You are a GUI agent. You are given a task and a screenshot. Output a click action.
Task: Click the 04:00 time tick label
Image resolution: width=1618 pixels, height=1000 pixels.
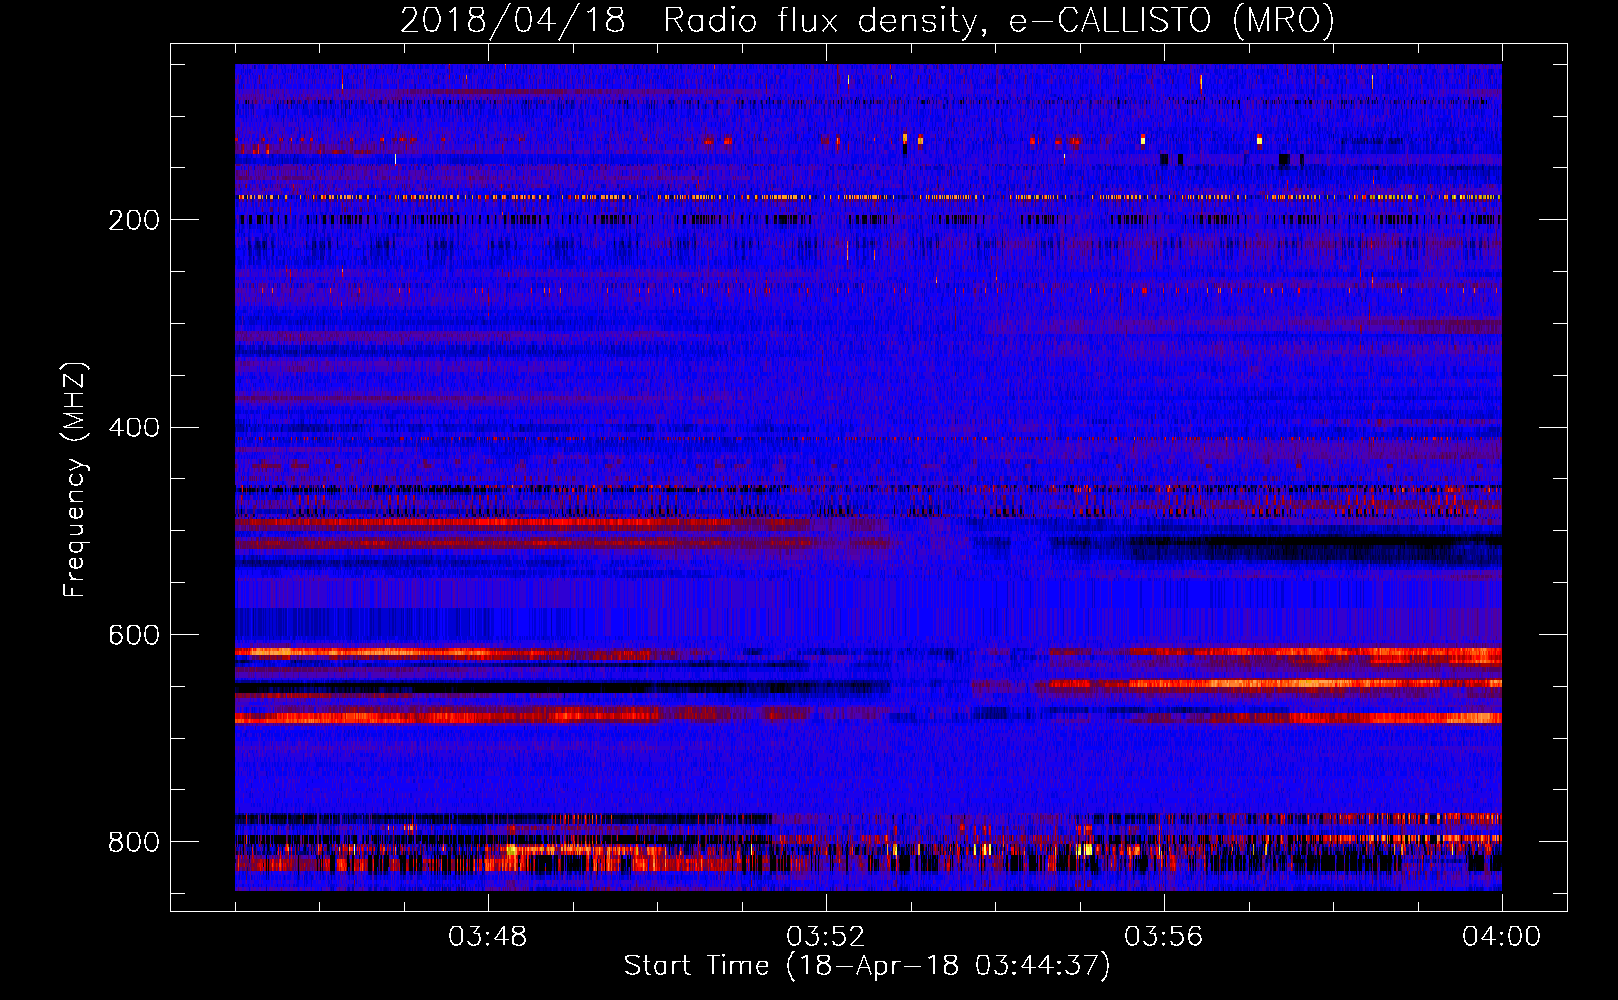[1501, 937]
